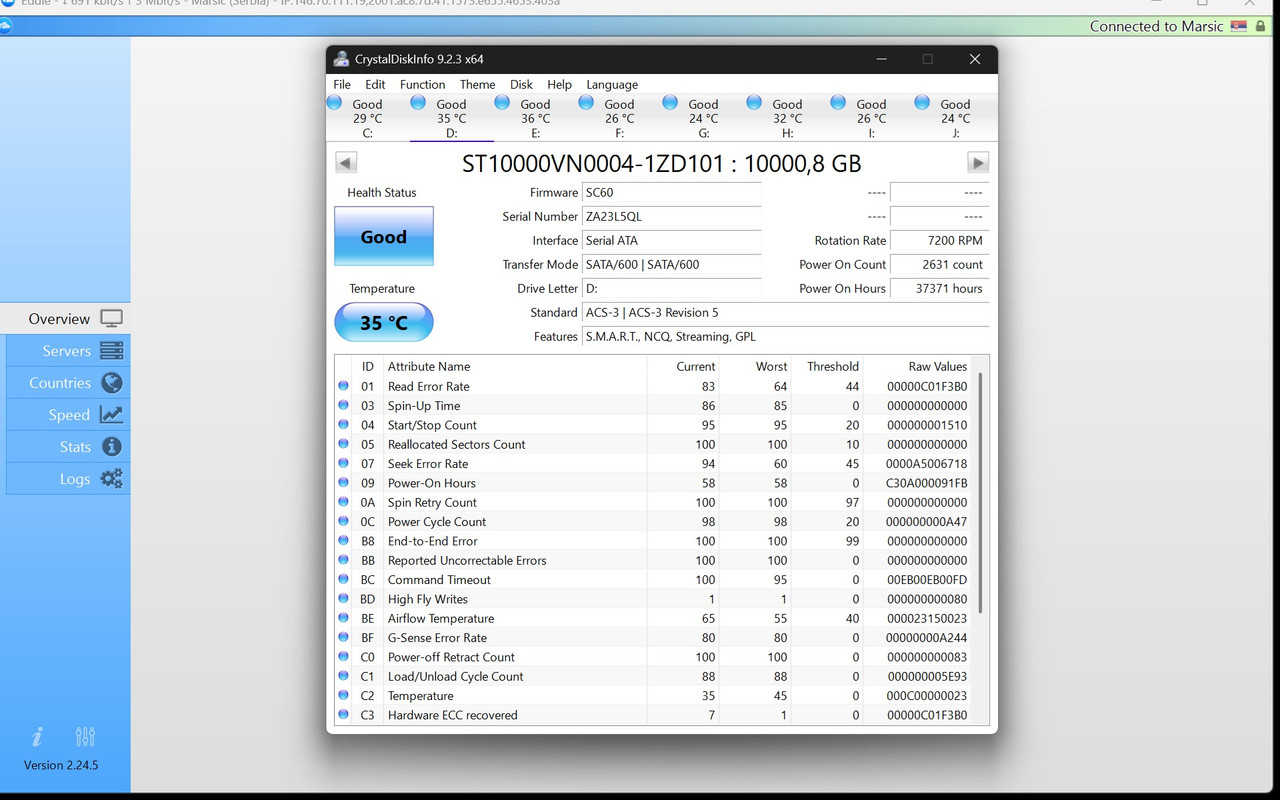This screenshot has height=800, width=1280.
Task: Click the Transfer Mode SATA/600 field
Action: [672, 265]
